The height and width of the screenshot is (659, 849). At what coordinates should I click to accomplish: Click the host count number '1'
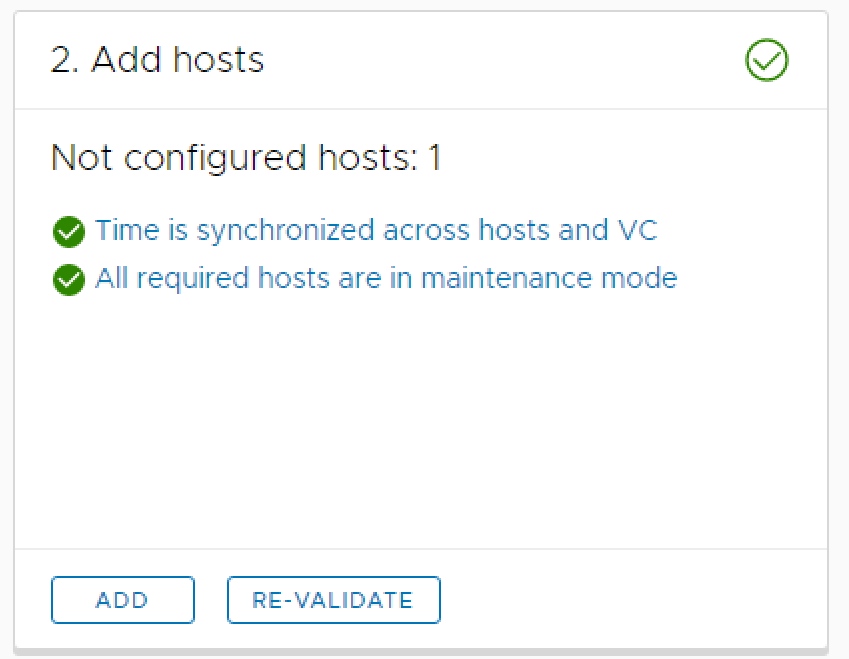[434, 158]
